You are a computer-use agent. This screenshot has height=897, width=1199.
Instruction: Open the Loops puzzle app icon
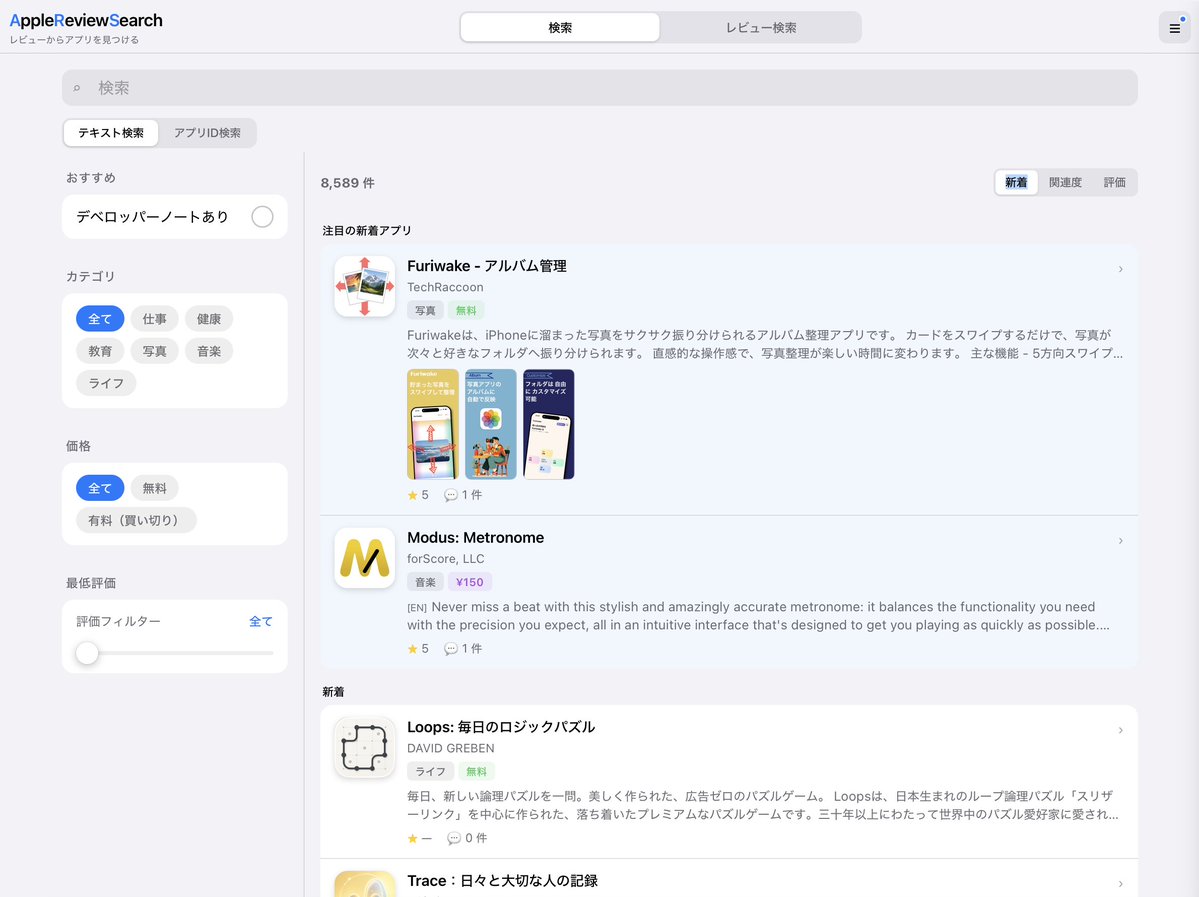tap(365, 748)
